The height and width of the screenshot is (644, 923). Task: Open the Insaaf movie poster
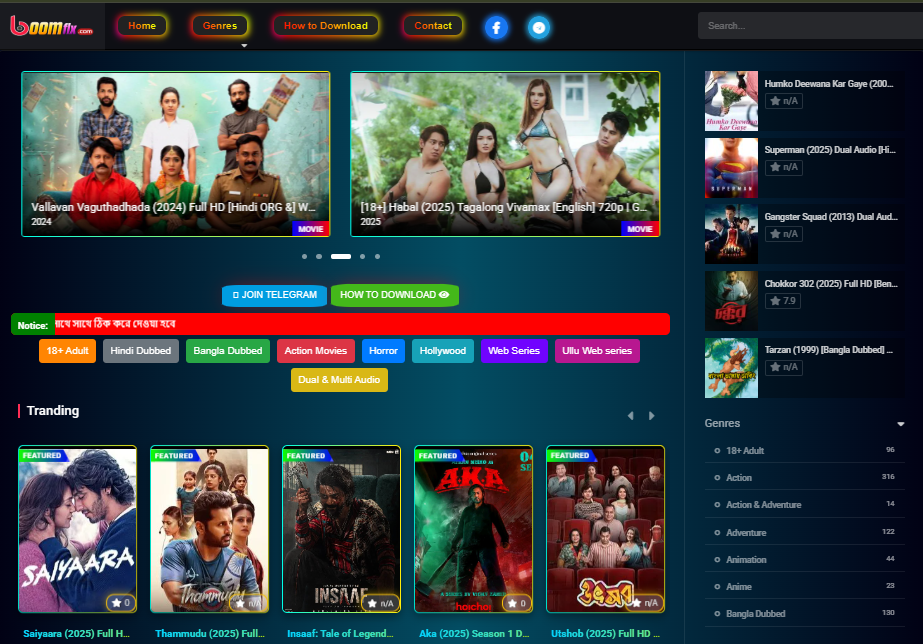(x=341, y=529)
